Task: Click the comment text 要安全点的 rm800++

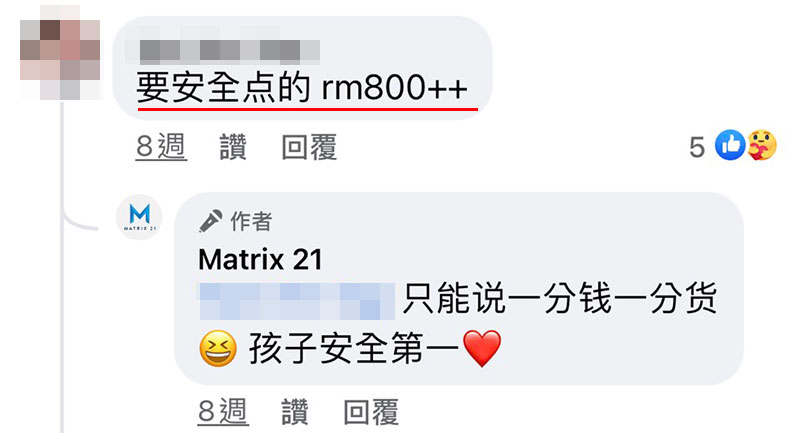Action: click(302, 88)
